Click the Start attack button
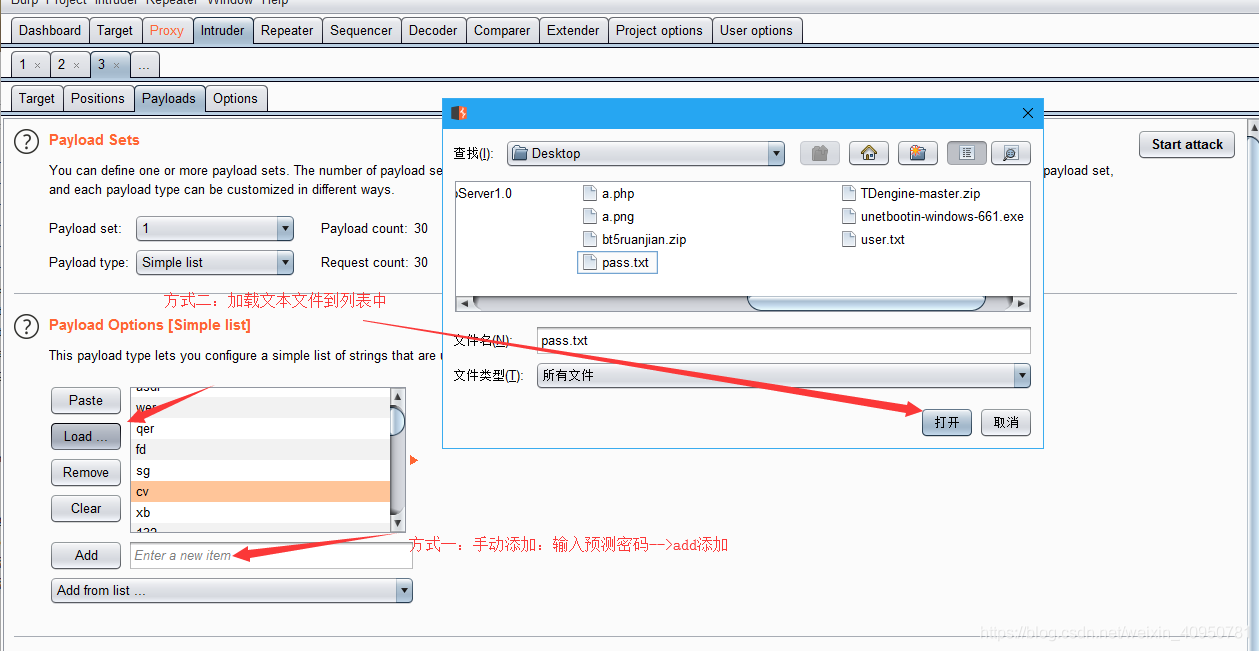The height and width of the screenshot is (651, 1259). tap(1187, 144)
